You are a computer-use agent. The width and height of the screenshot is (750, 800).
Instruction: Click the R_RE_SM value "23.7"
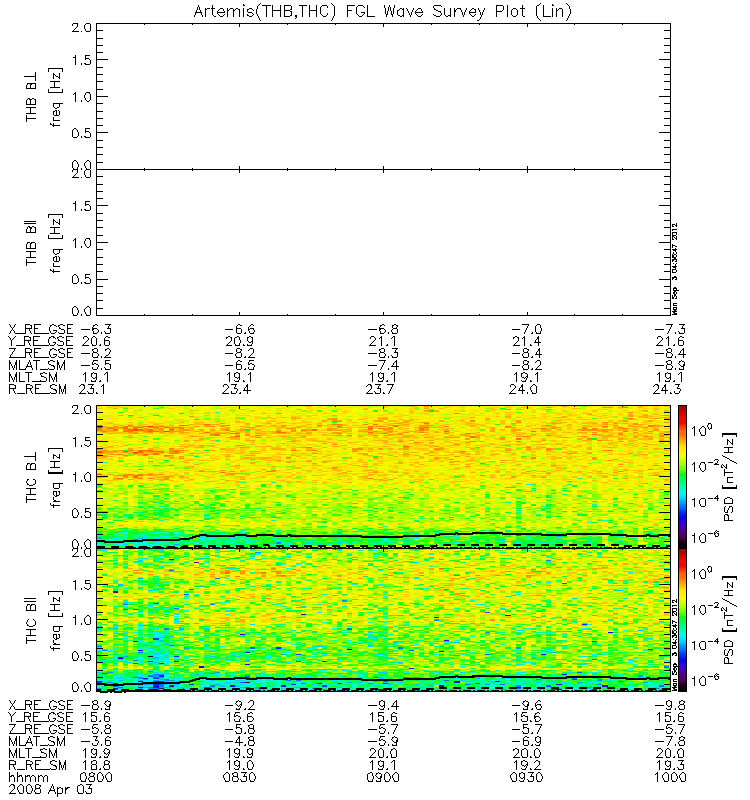point(380,389)
